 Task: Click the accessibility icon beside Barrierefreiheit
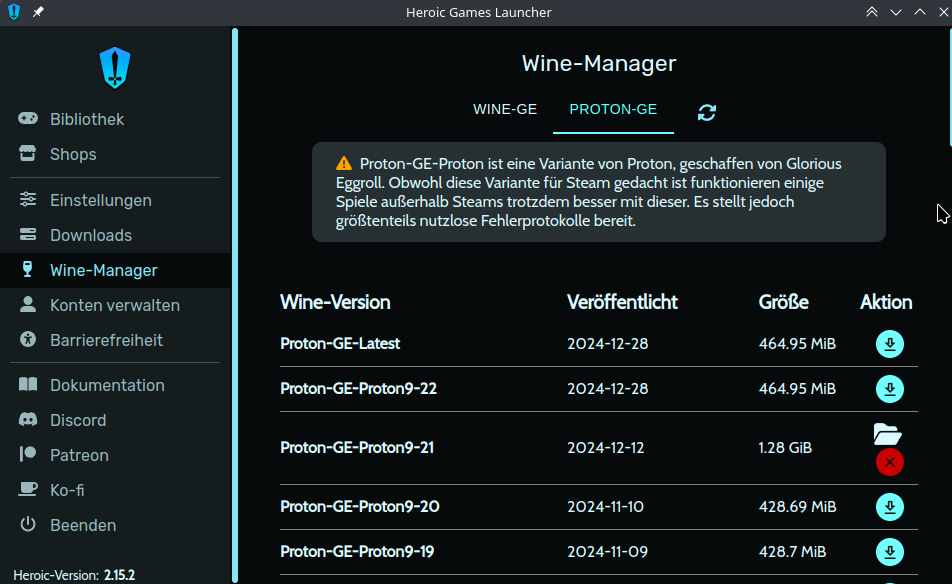tap(28, 339)
